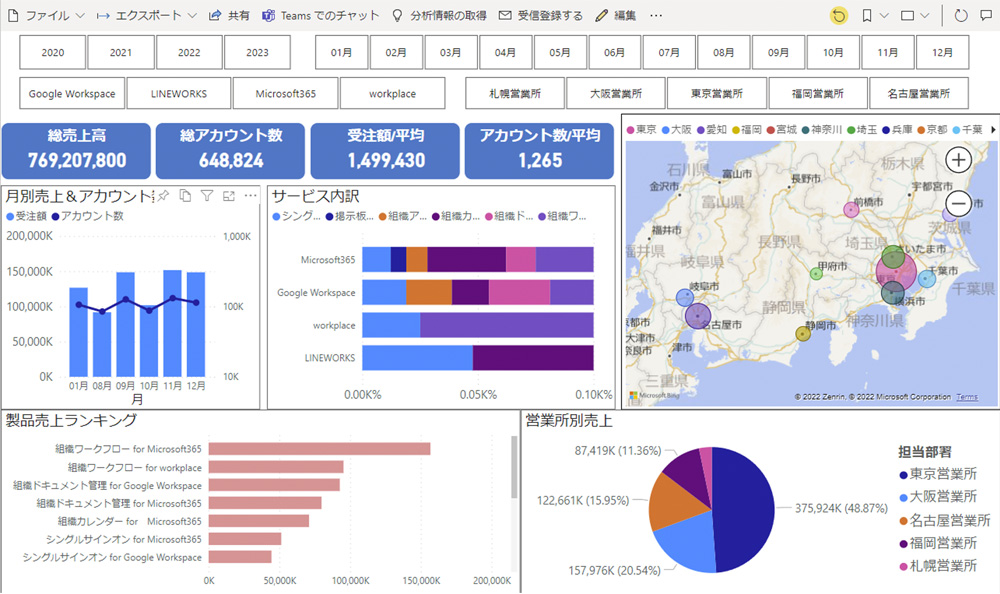Screen dimensions: 1000x594
Task: Toggle the 07月 month slicer
Action: pos(669,52)
